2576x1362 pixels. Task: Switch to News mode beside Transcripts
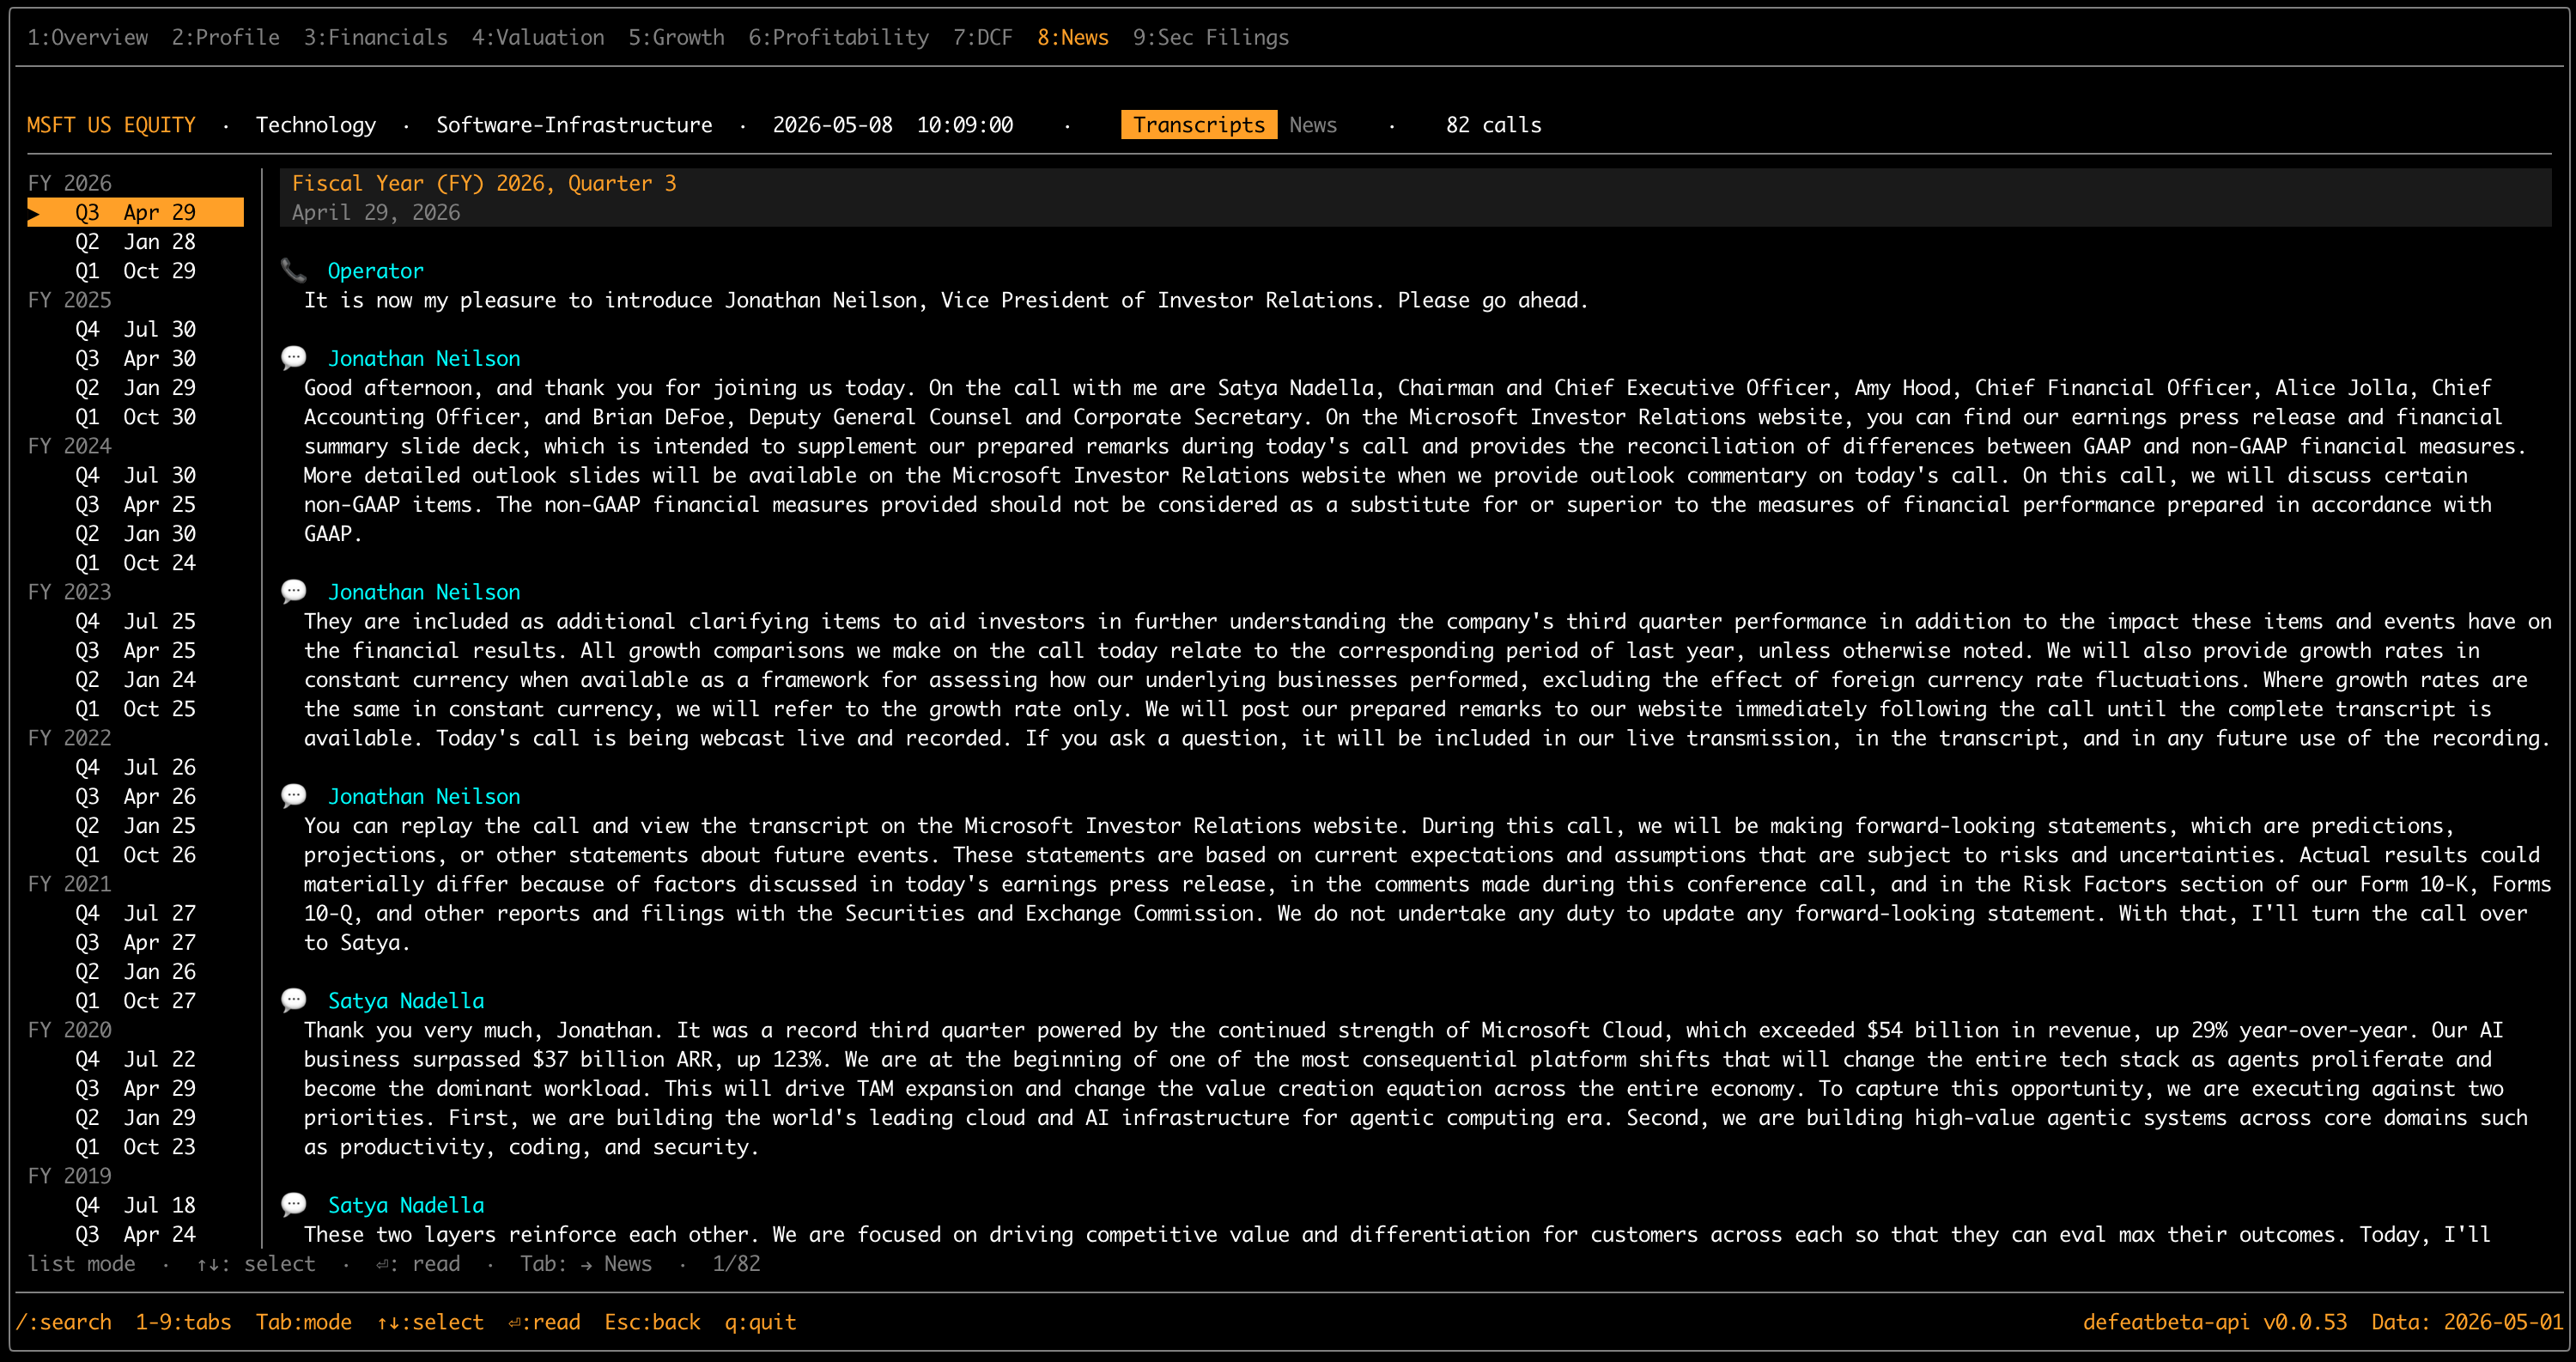[x=1313, y=125]
